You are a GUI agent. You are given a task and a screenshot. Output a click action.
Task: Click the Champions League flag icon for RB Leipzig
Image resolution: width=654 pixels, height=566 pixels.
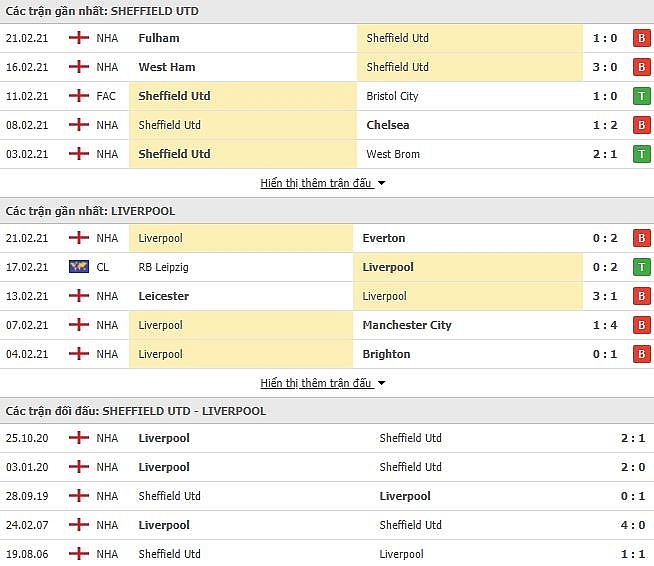pyautogui.click(x=79, y=267)
